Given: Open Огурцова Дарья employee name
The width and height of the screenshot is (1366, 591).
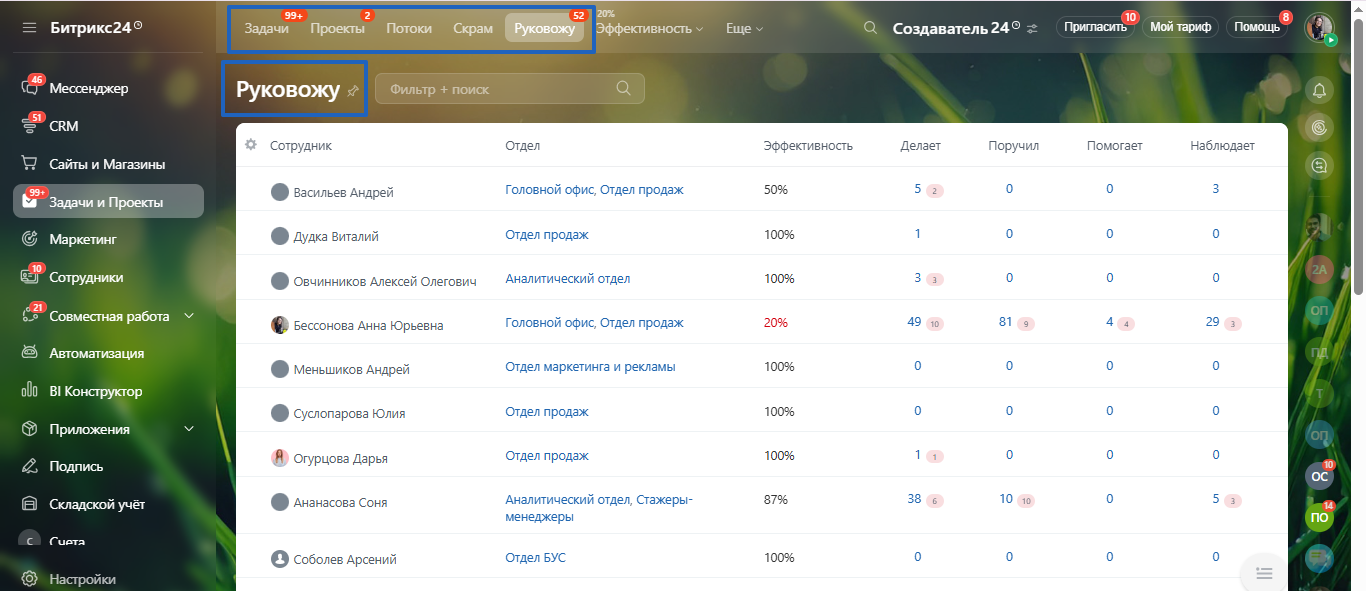Looking at the screenshot, I should click(x=341, y=458).
